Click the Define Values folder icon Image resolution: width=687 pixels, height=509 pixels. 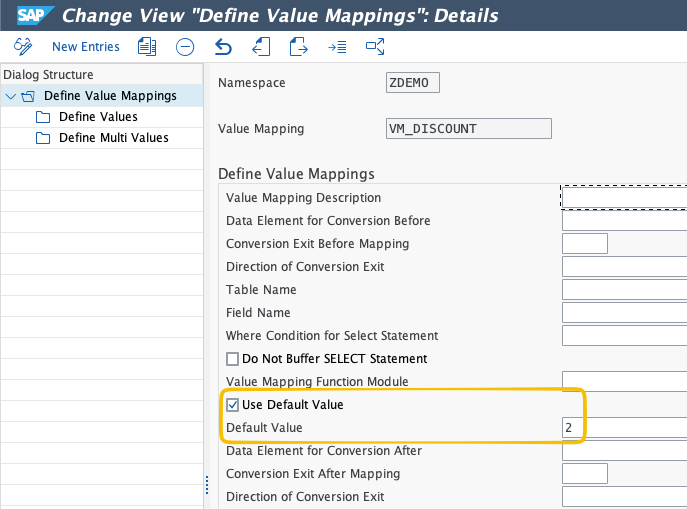[x=43, y=117]
